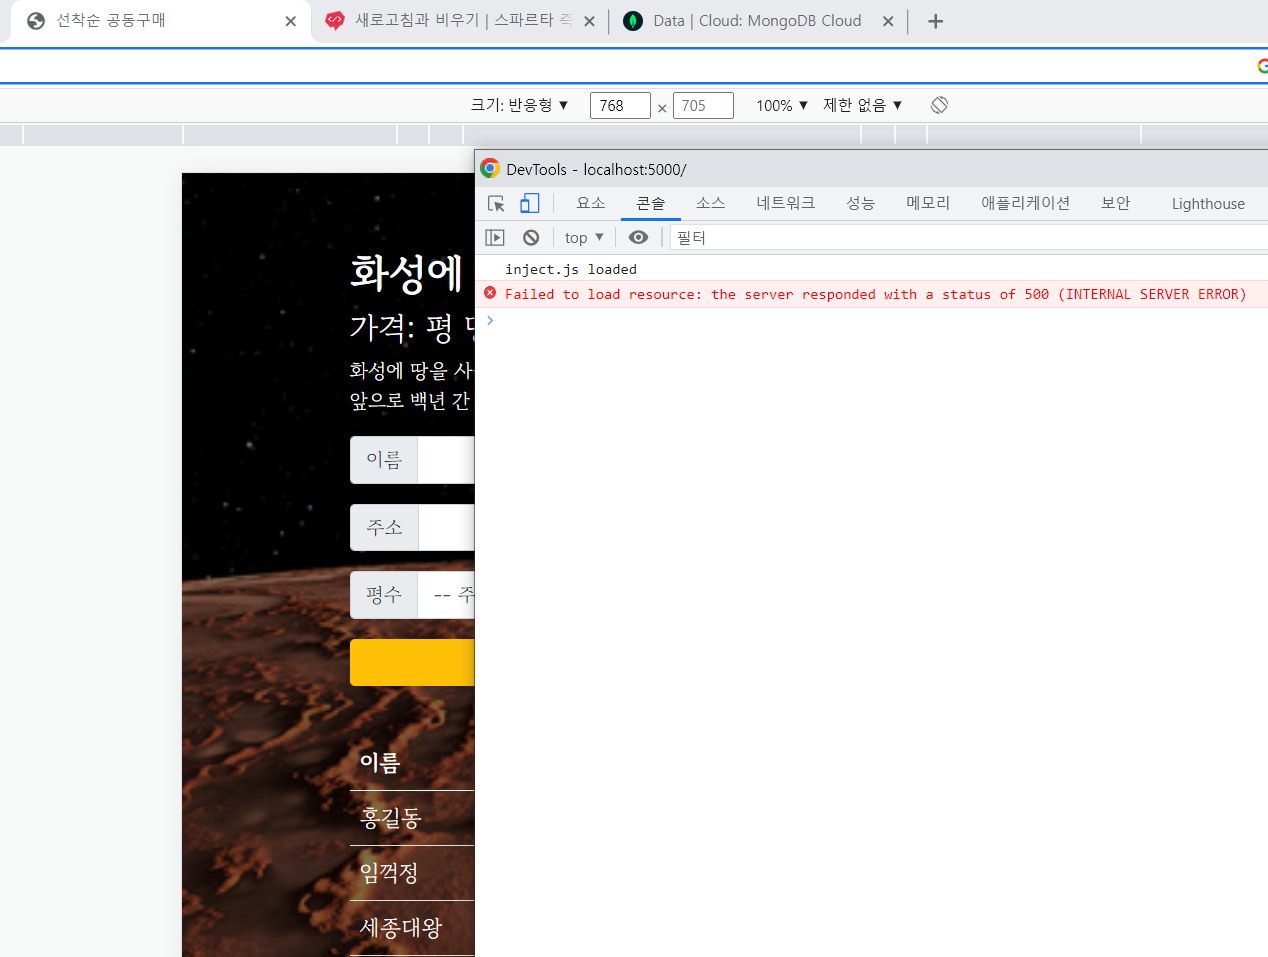Toggle the device toolbar icon
The width and height of the screenshot is (1268, 957).
pyautogui.click(x=529, y=204)
